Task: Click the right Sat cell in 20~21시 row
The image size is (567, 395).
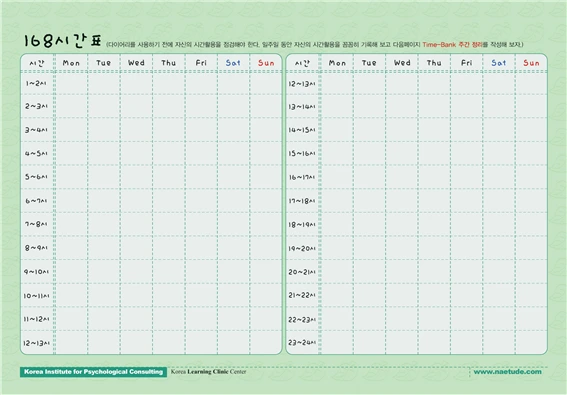Action: (x=499, y=272)
